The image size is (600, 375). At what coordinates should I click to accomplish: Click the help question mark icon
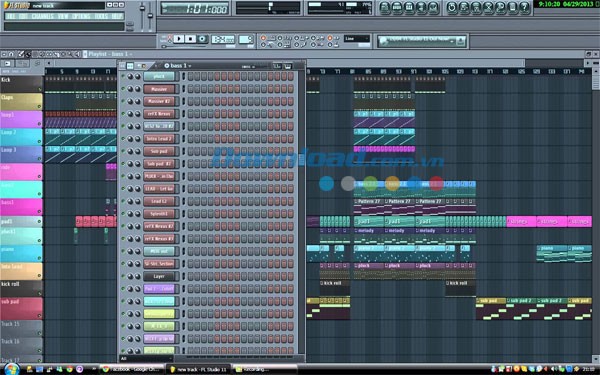[524, 8]
